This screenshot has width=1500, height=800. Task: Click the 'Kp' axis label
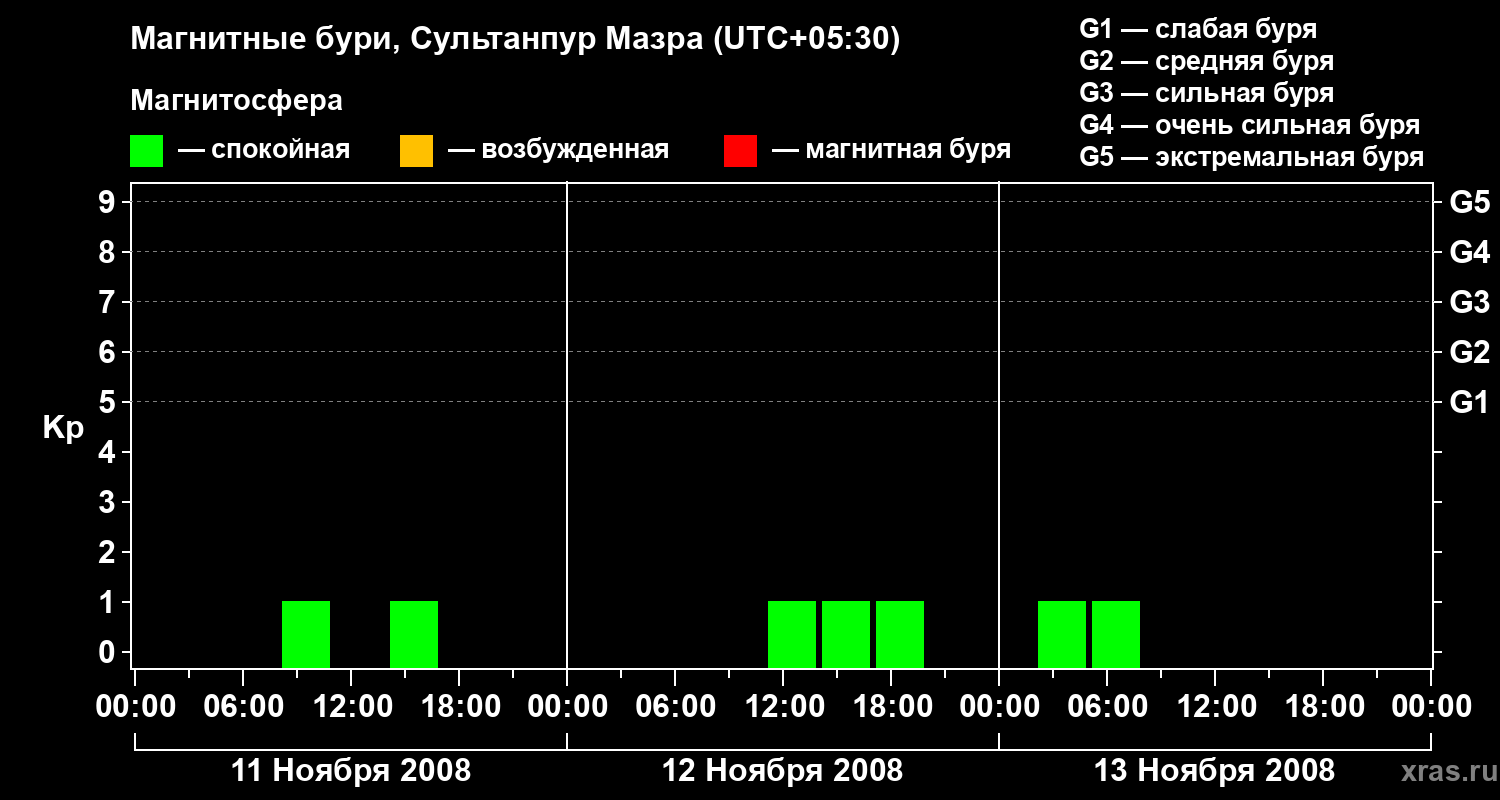pyautogui.click(x=63, y=429)
